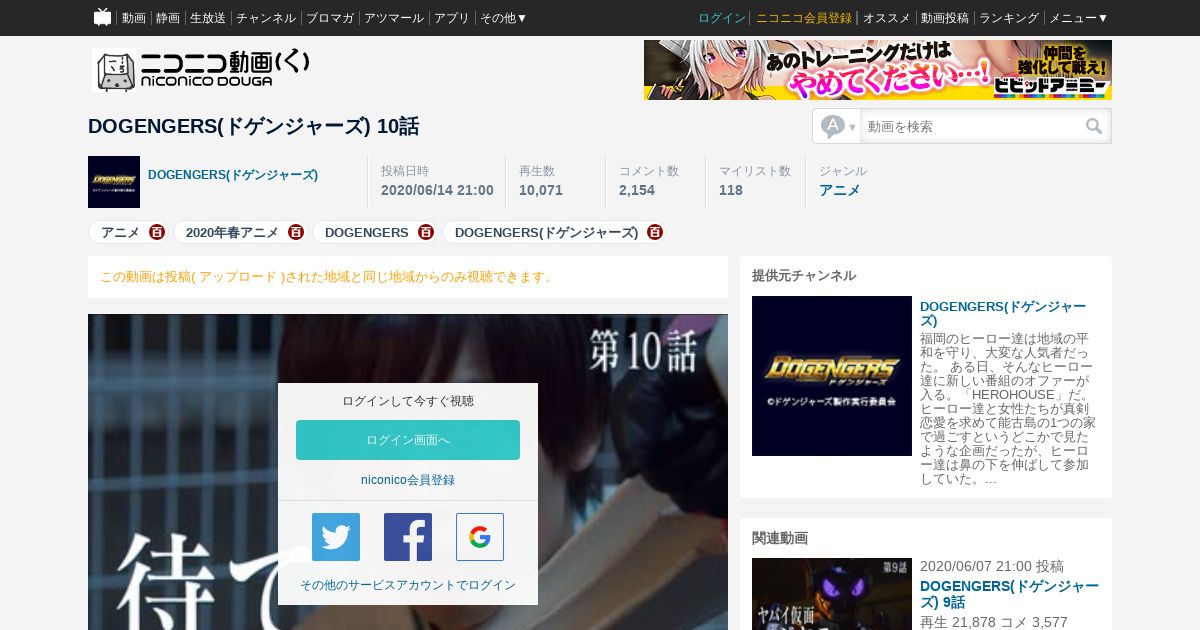Select the アニメ tag
The width and height of the screenshot is (1200, 630).
point(120,232)
